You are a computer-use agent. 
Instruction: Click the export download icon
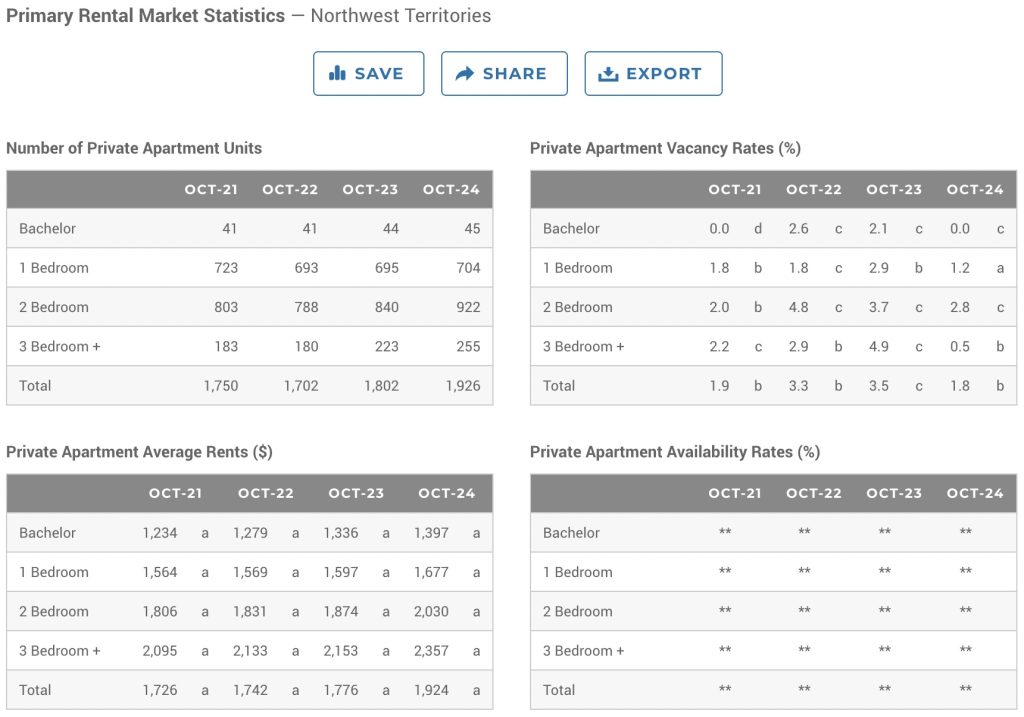click(608, 74)
